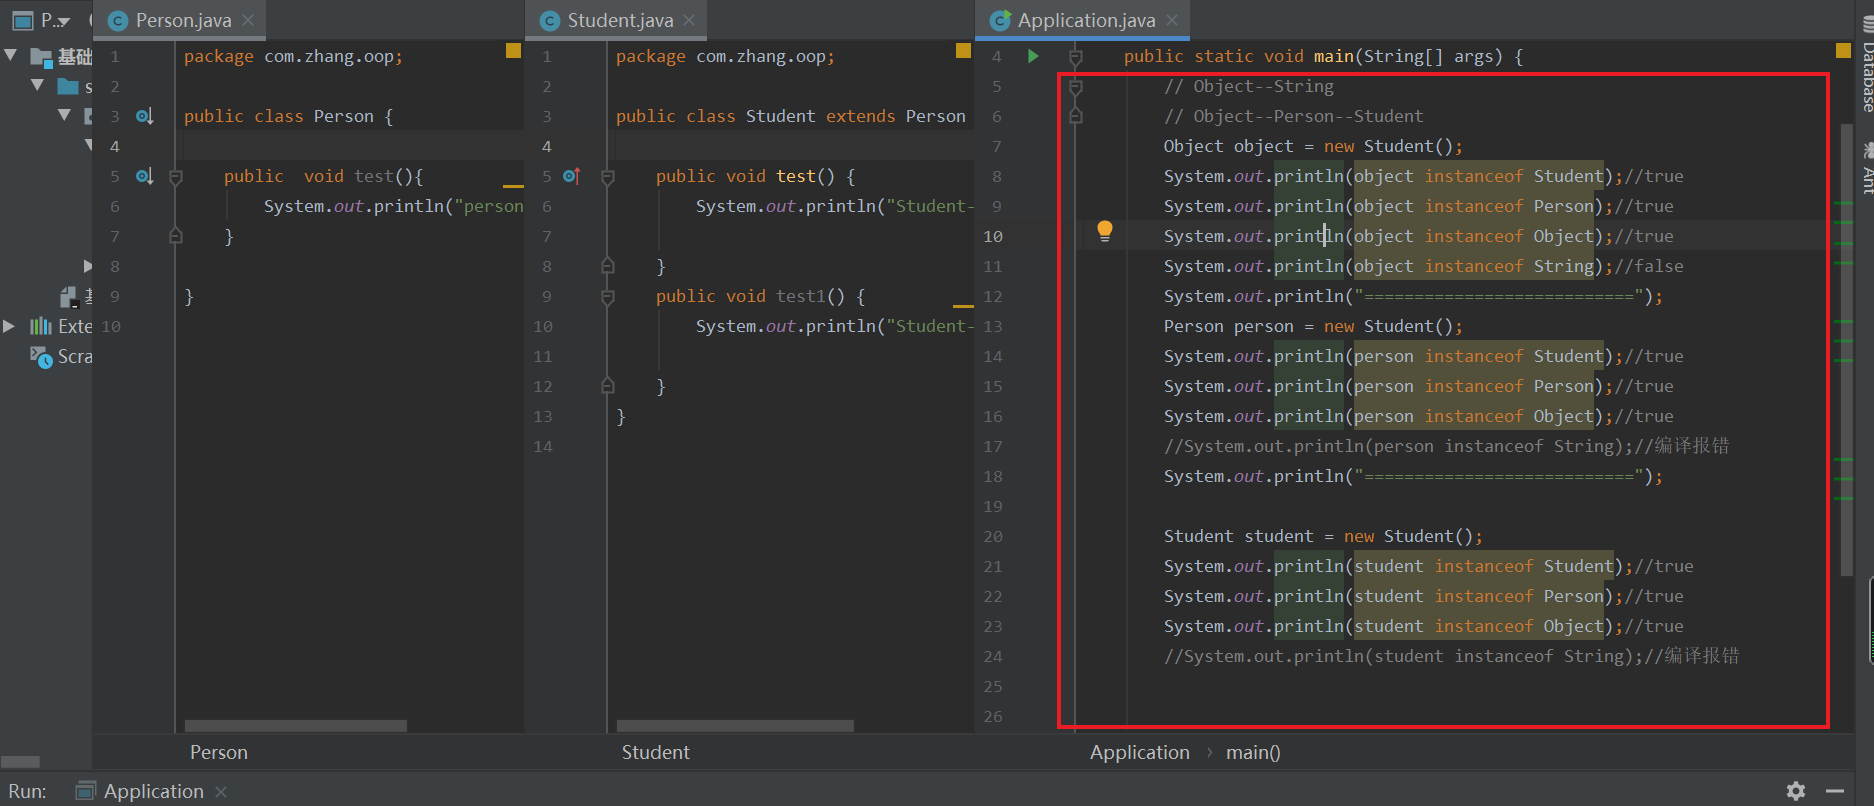Screen dimensions: 1874x806
Task: Click the overriding-method gutter icon beside Student's test()
Action: click(571, 176)
